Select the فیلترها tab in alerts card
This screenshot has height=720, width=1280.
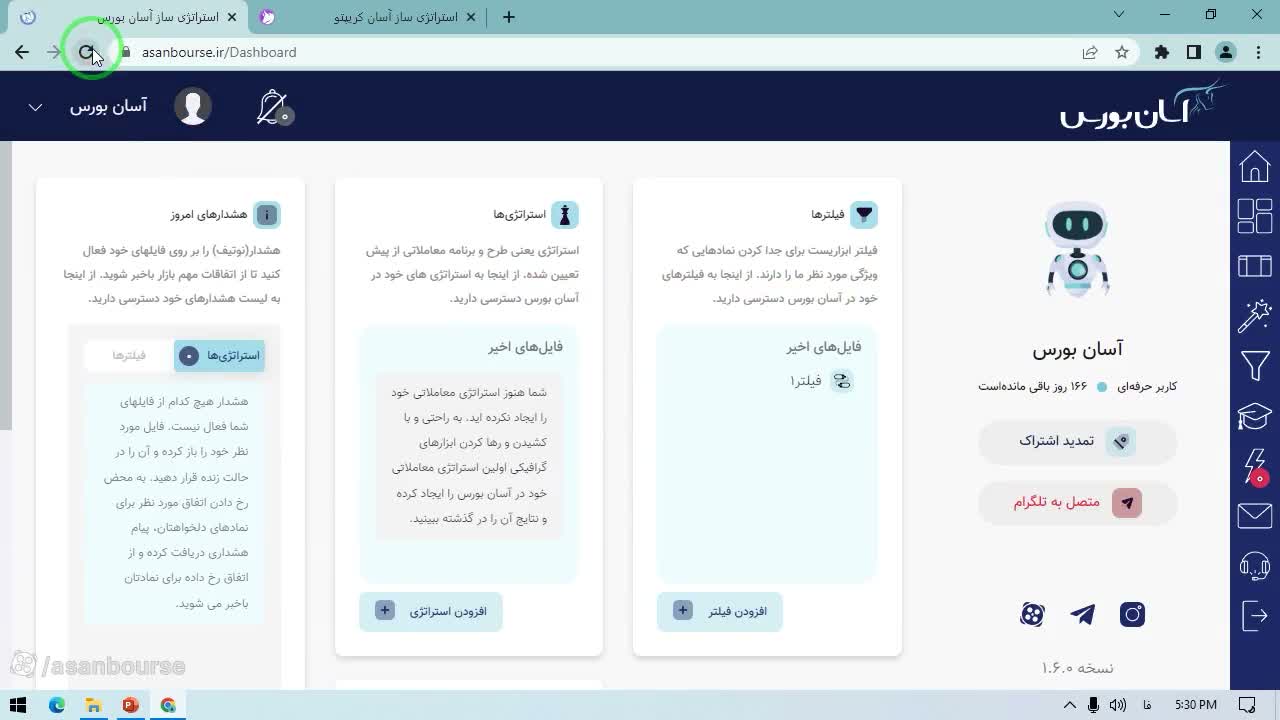click(x=129, y=355)
